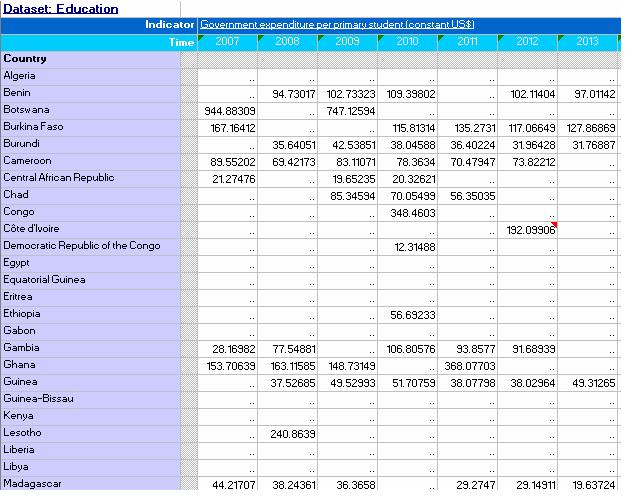Select the 2012 year column header
This screenshot has height=496, width=626.
(x=527, y=42)
